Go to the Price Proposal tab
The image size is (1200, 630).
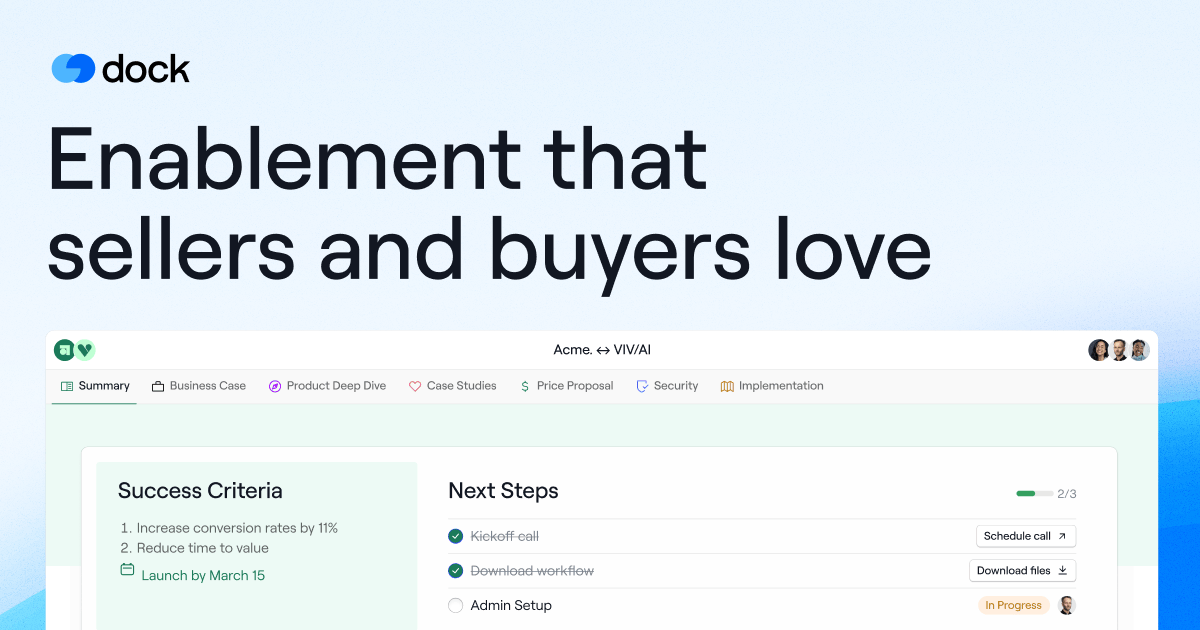[566, 386]
